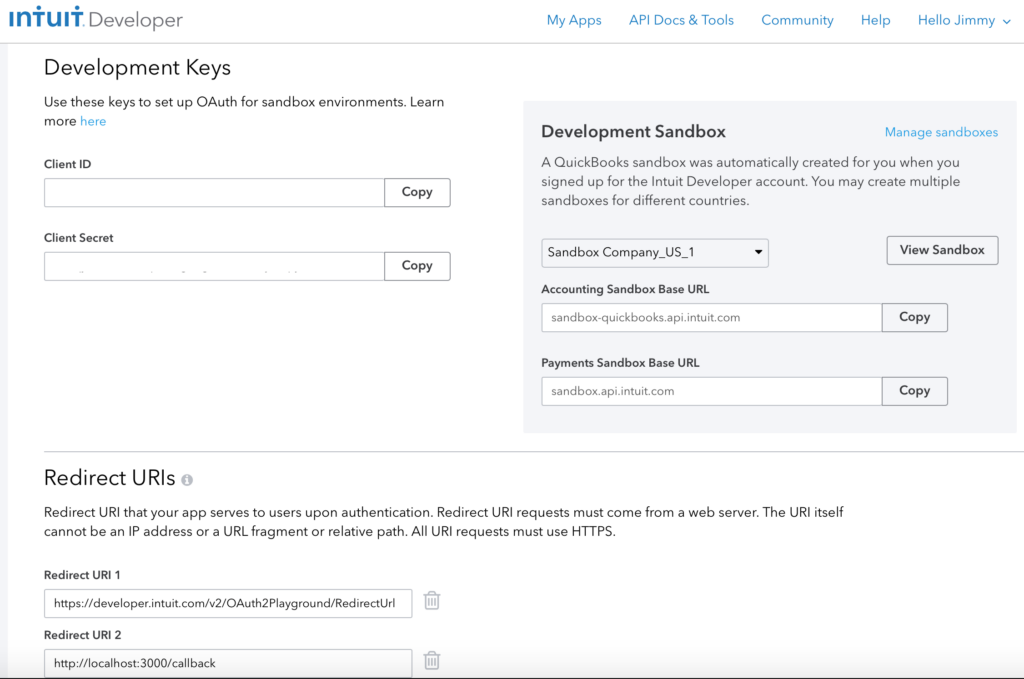Image resolution: width=1024 pixels, height=679 pixels.
Task: Click the Development Sandbox heading
Action: point(633,131)
